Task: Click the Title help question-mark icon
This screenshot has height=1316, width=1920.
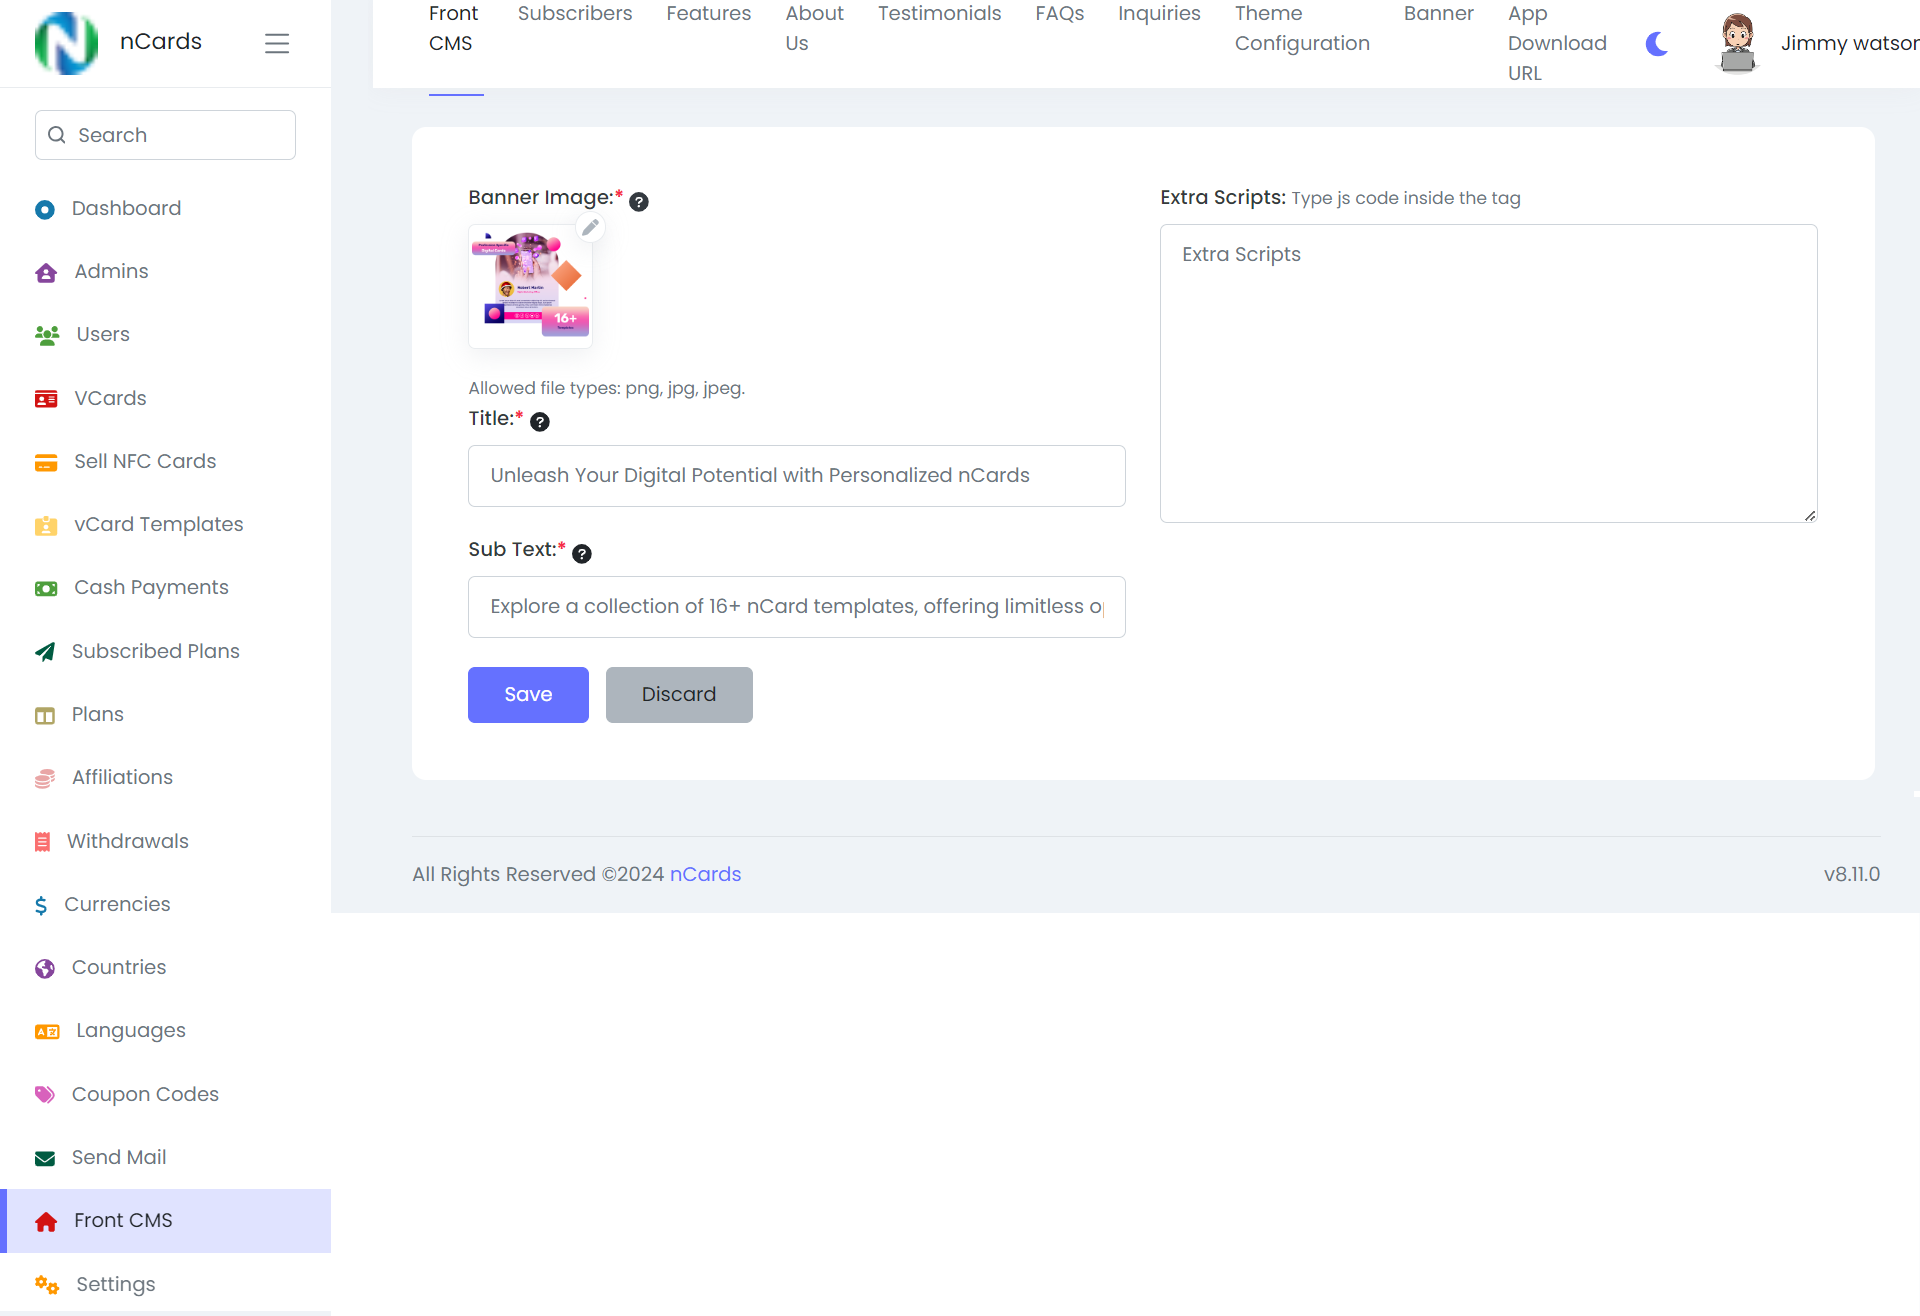Action: coord(541,422)
